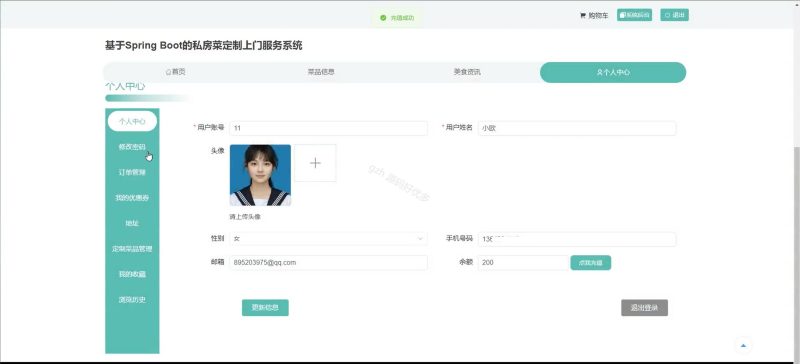This screenshot has height=364, width=800.
Task: Click the 用户账号 input field
Action: (x=329, y=128)
